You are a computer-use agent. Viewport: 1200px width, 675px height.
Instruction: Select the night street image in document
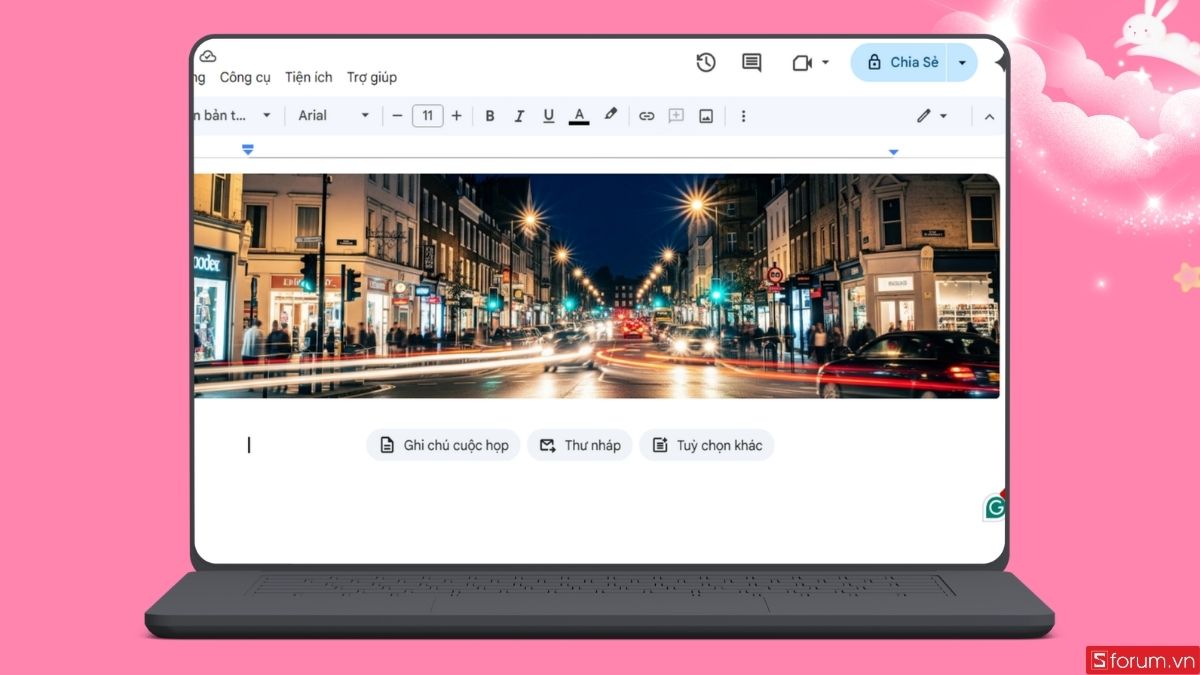point(597,285)
